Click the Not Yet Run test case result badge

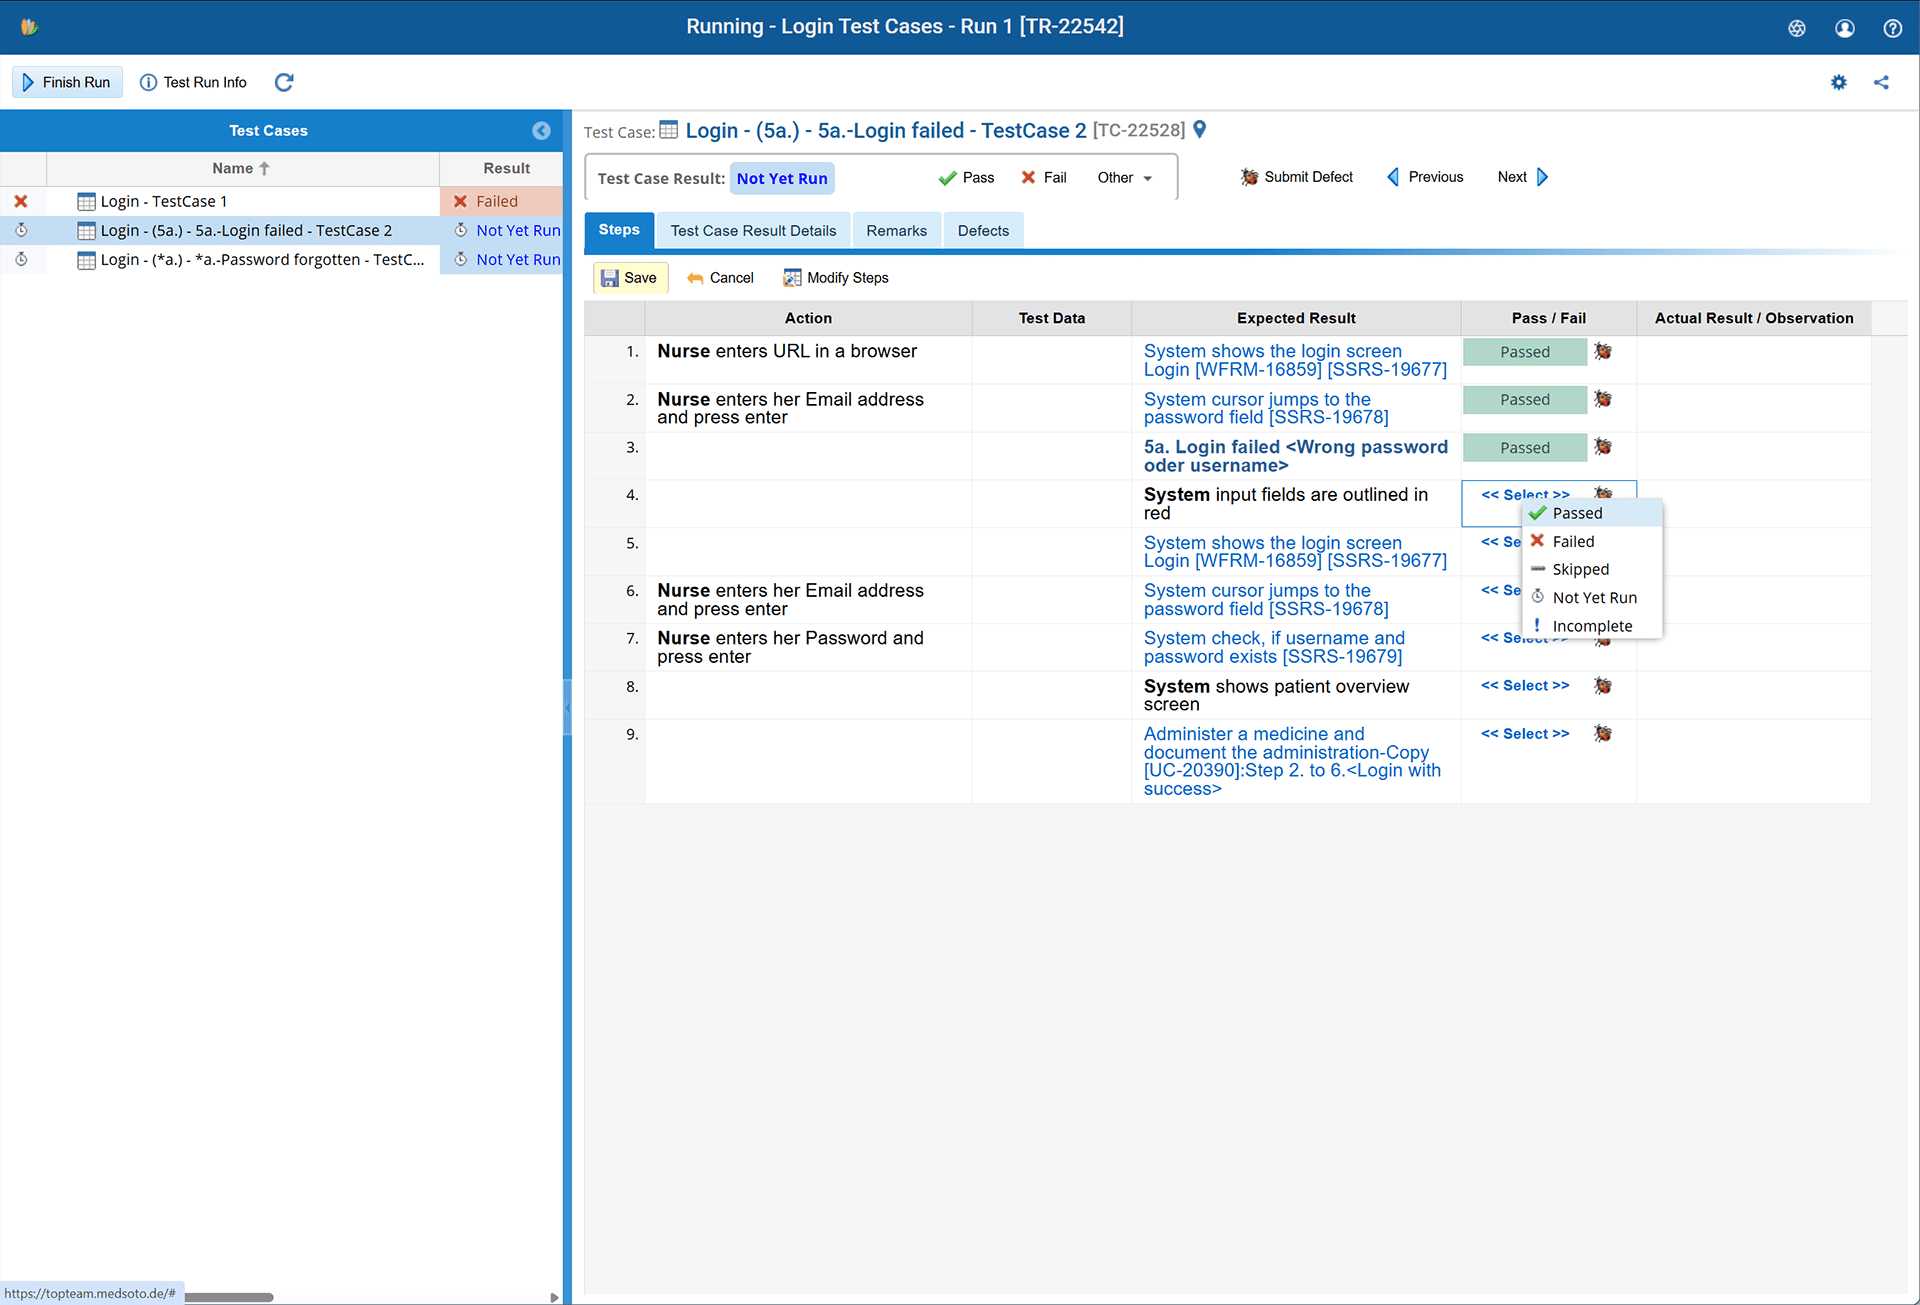(782, 178)
